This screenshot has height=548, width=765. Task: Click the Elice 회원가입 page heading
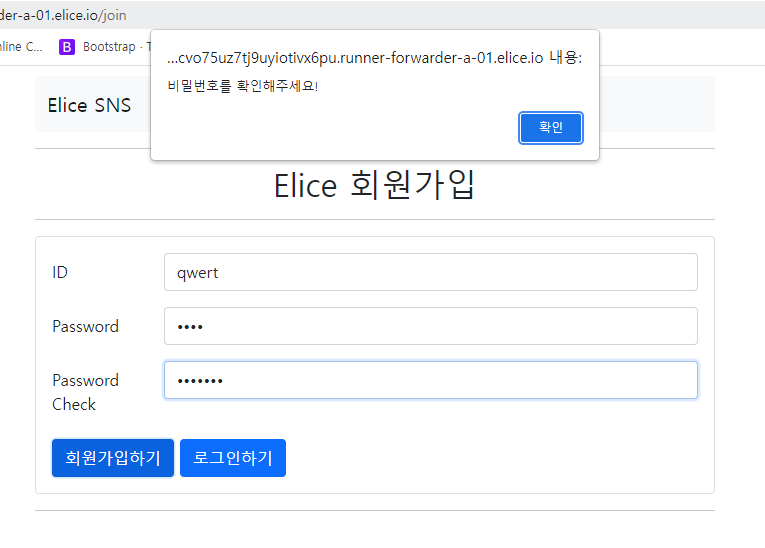tap(374, 185)
